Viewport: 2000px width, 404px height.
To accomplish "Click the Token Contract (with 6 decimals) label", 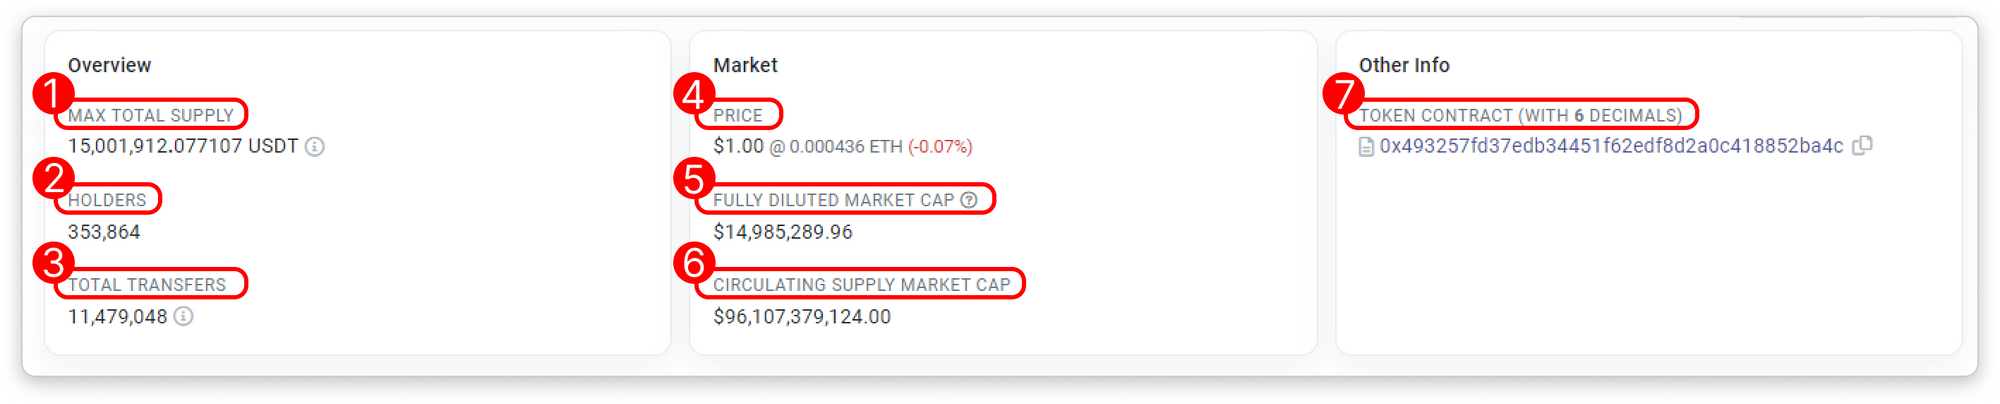I will click(x=1520, y=115).
